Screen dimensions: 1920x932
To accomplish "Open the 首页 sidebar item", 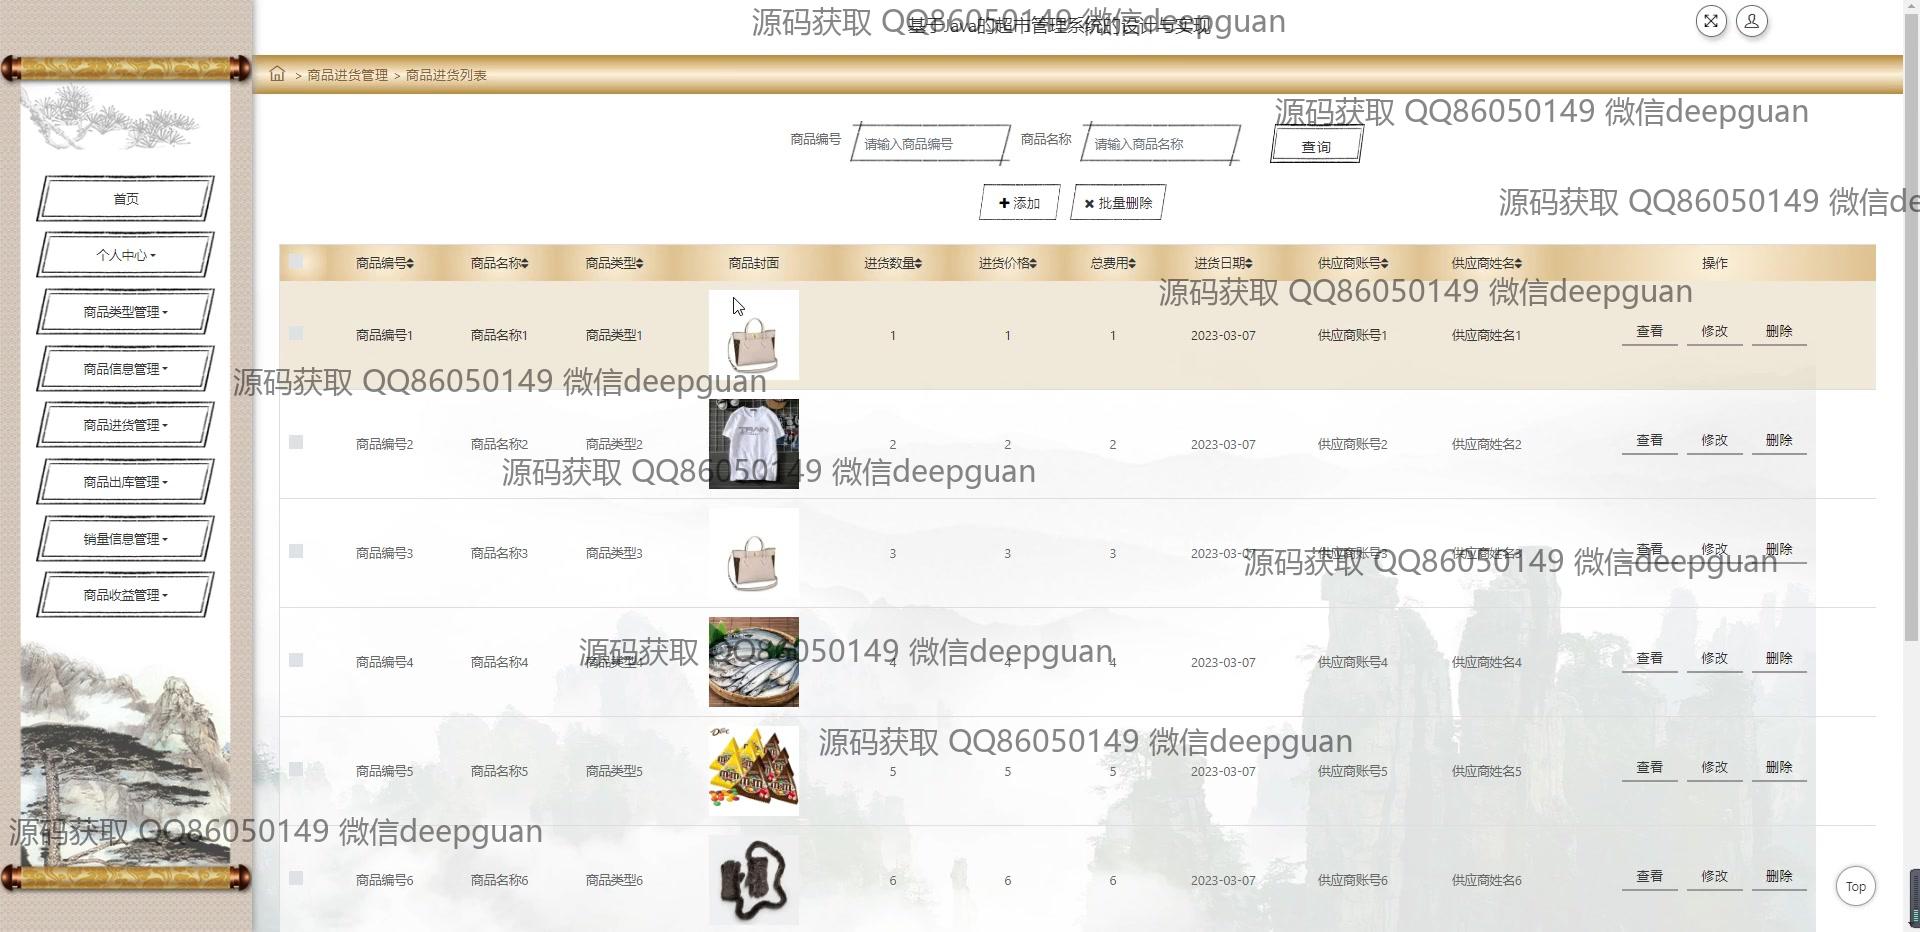I will click(125, 198).
